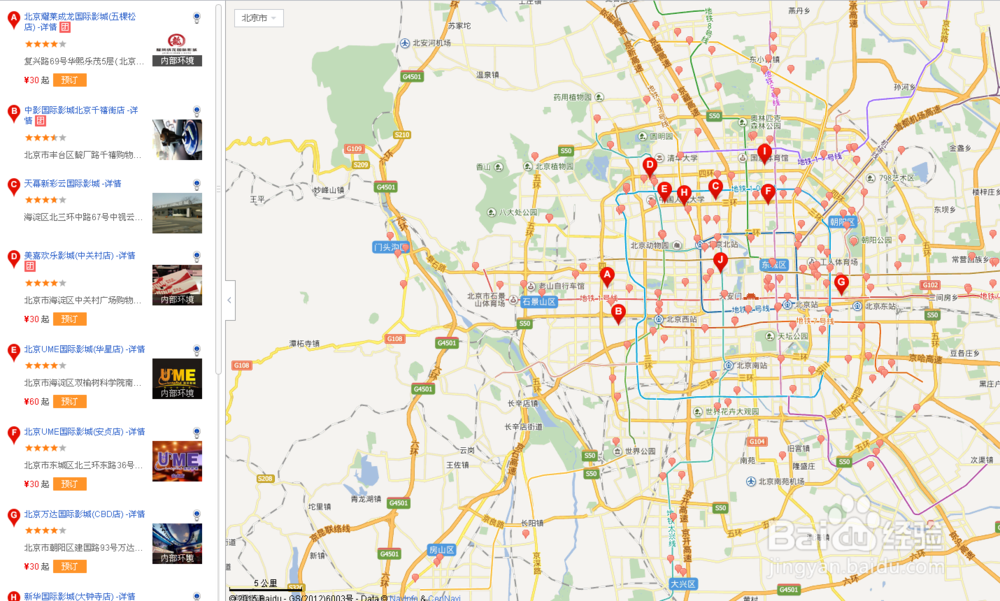Click the 石景山区 district label on map
The image size is (1000, 601).
pyautogui.click(x=539, y=302)
